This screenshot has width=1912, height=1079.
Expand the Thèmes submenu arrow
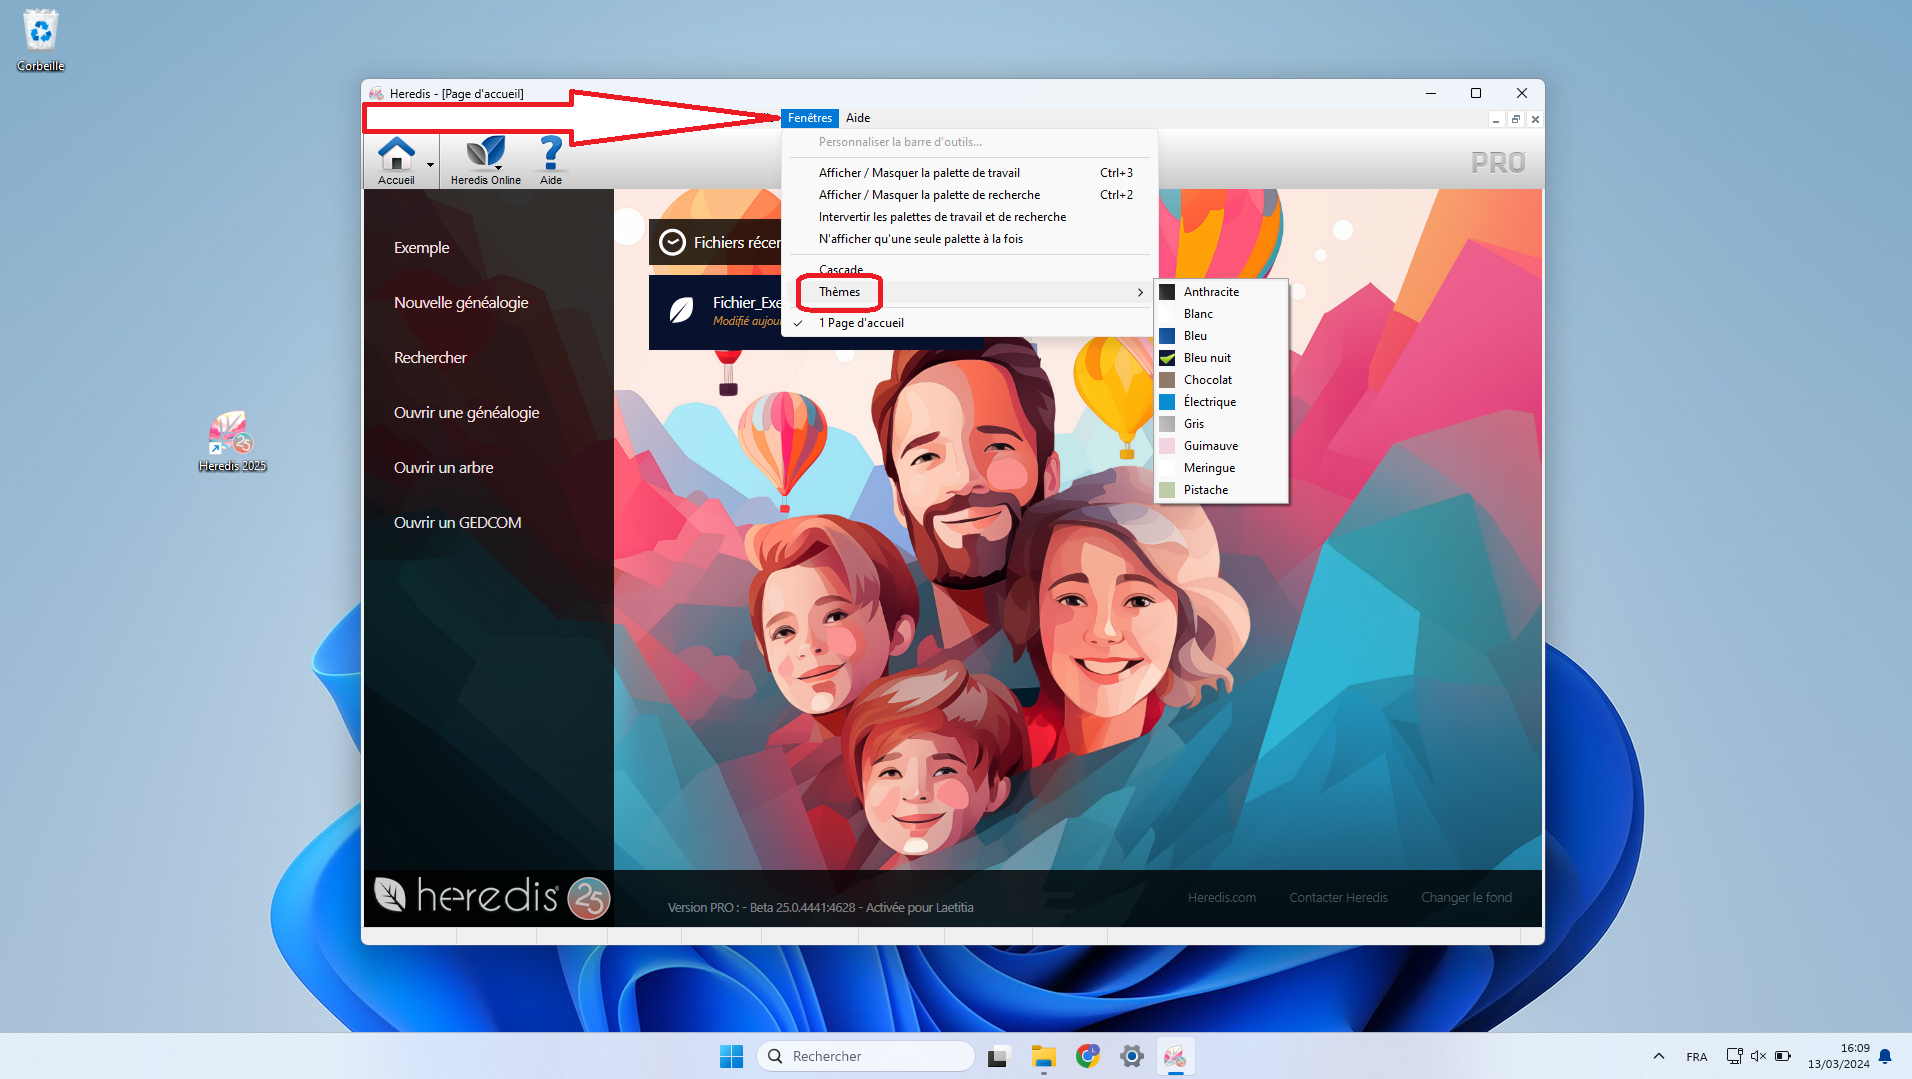pyautogui.click(x=1139, y=292)
